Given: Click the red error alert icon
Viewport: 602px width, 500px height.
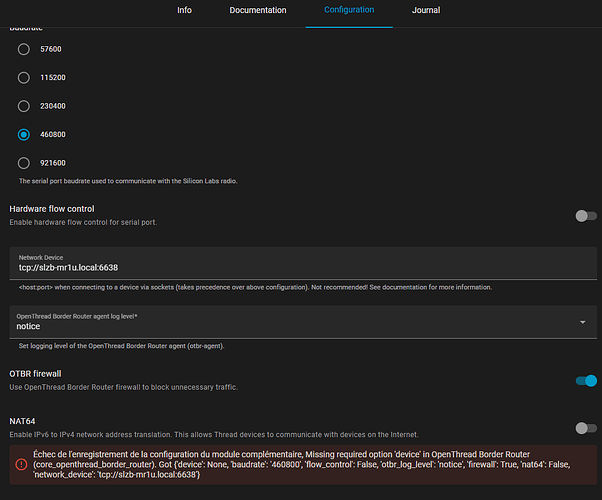Looking at the screenshot, I should (x=21, y=464).
